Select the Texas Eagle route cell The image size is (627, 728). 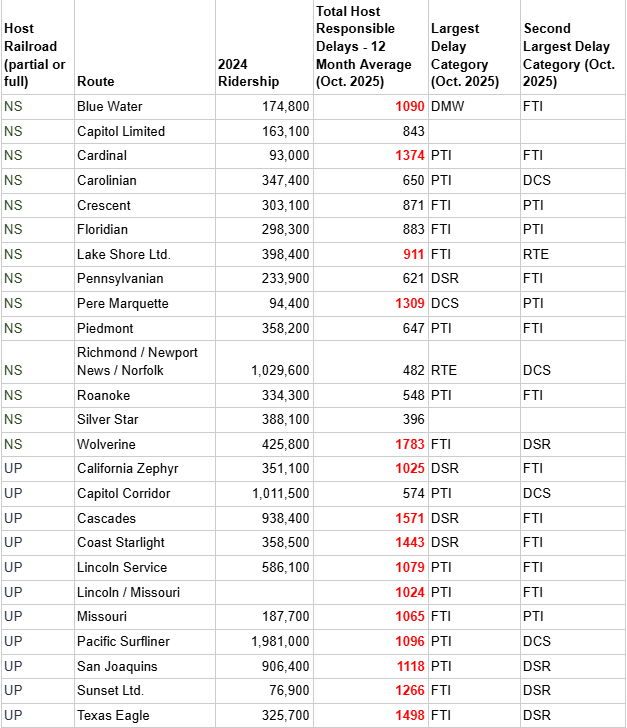click(x=111, y=715)
